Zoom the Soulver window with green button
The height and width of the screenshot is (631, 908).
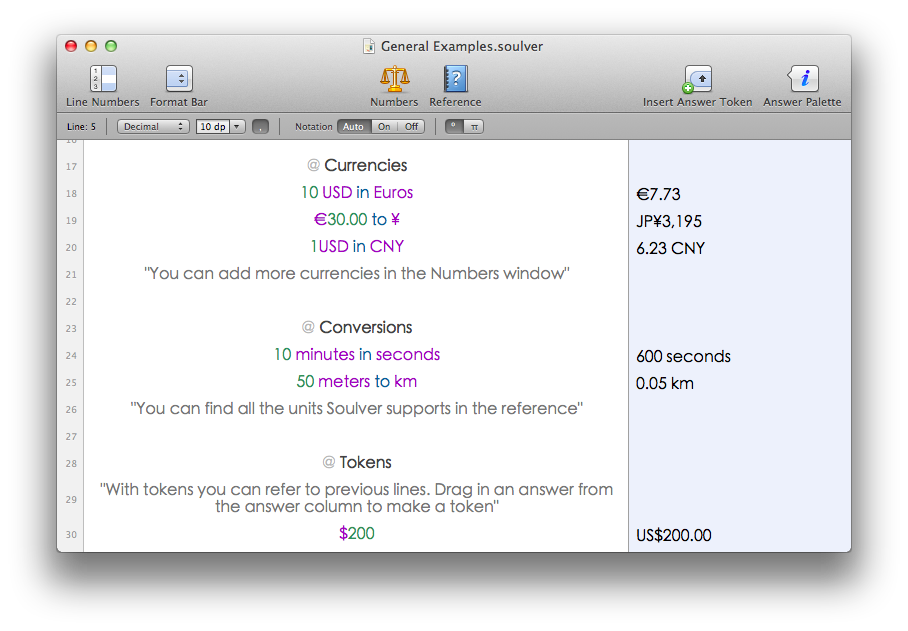[111, 46]
